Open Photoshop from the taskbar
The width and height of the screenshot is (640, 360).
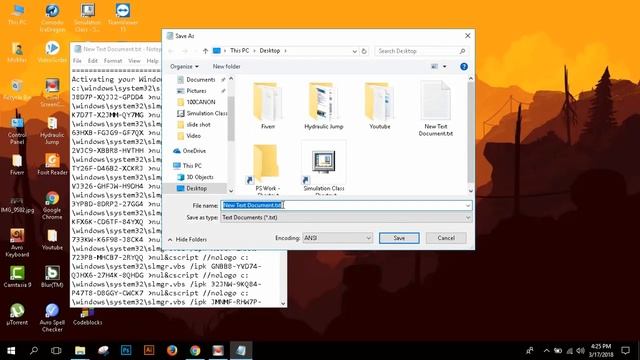[126, 351]
